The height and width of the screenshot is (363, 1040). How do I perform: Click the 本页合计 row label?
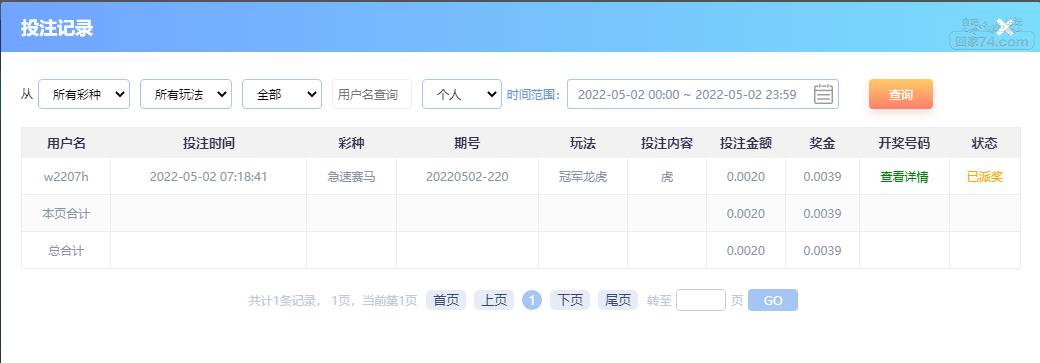pos(66,214)
